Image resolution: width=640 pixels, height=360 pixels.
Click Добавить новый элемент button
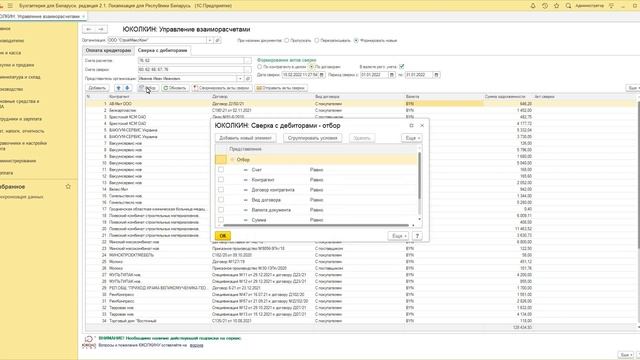pyautogui.click(x=245, y=138)
